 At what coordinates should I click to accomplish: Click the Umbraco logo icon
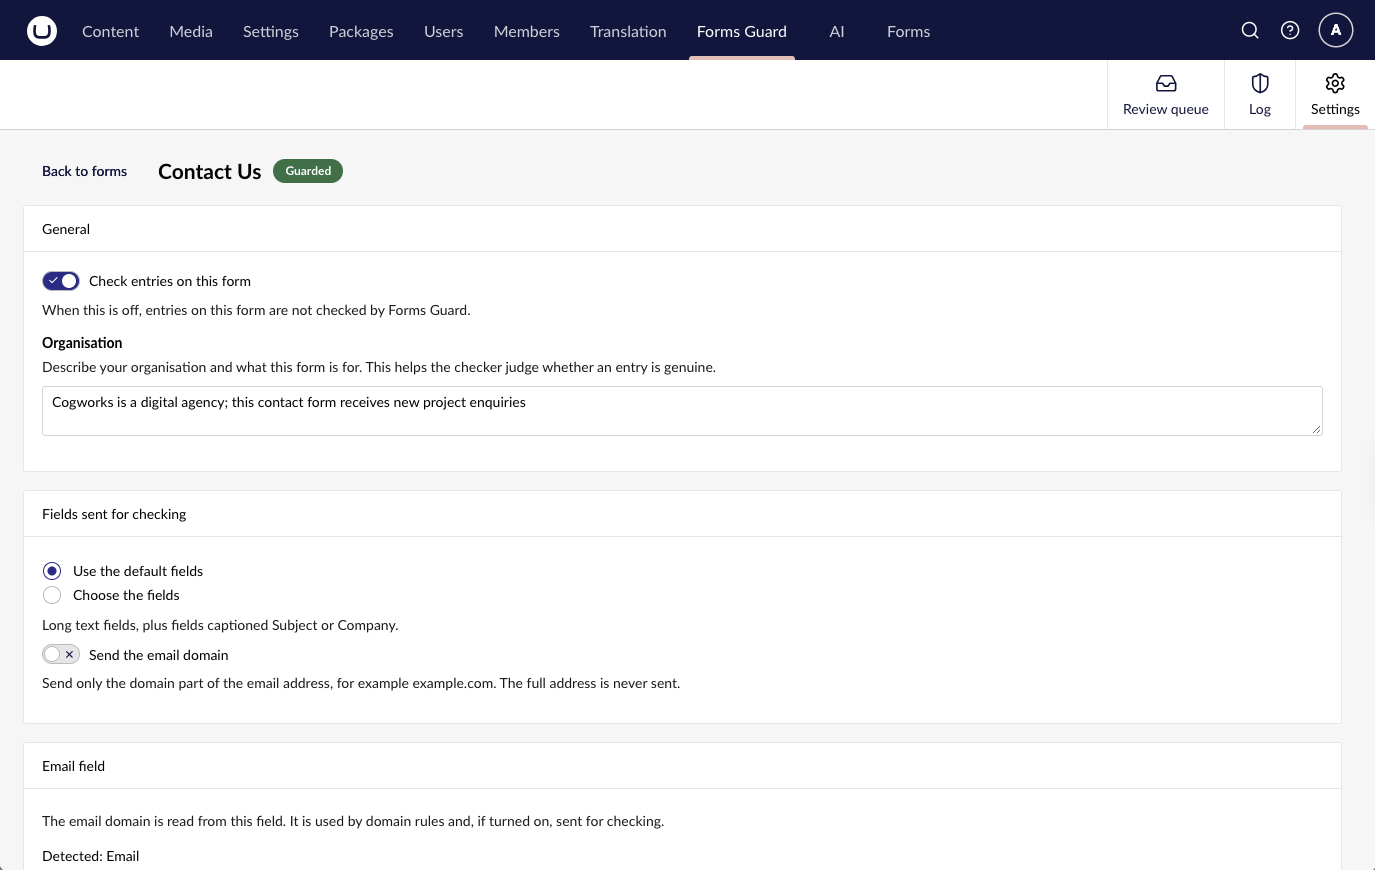pos(42,31)
